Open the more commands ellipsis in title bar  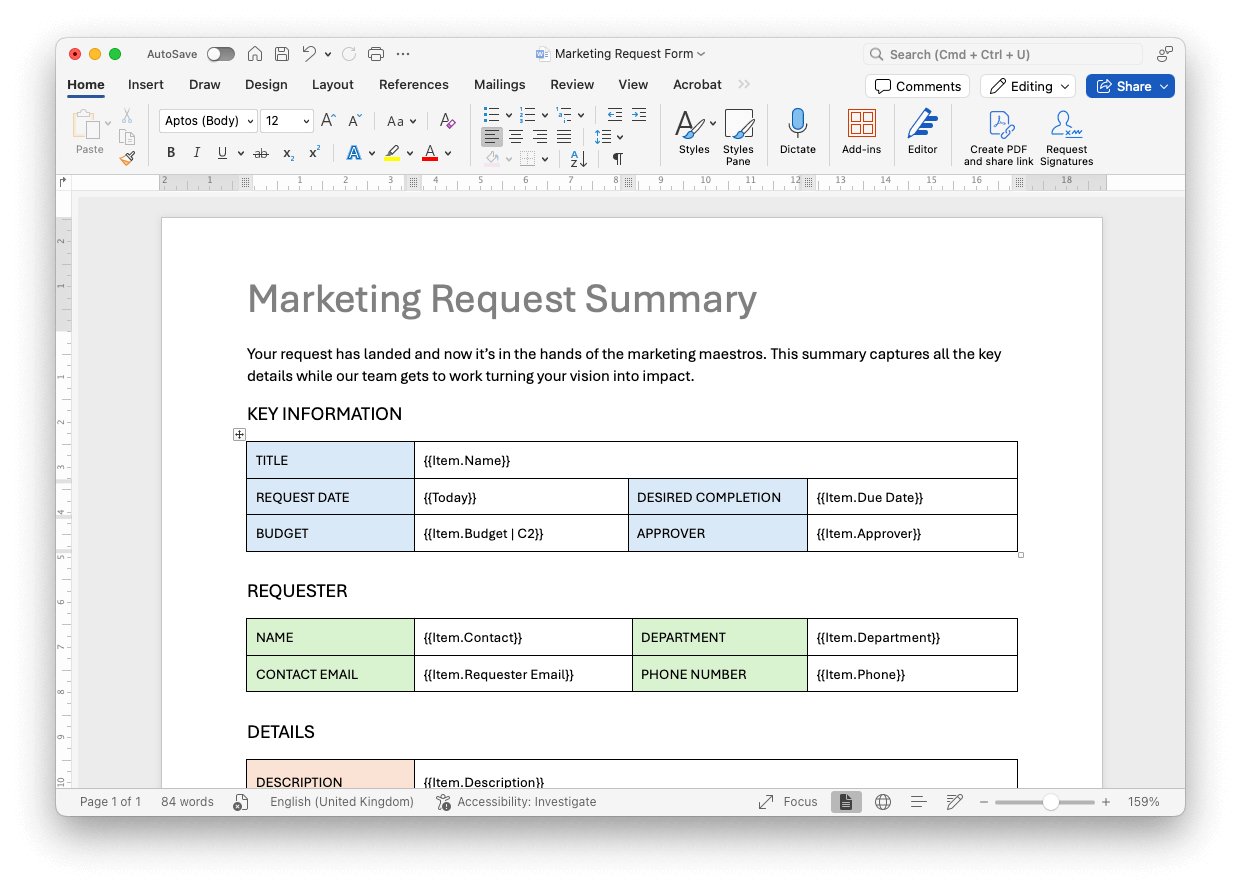pos(403,54)
